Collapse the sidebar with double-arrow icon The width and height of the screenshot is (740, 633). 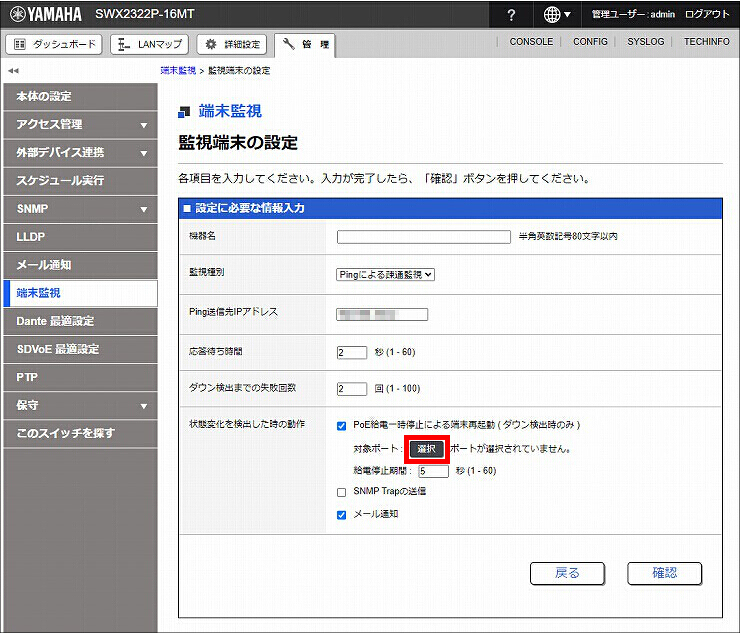(13, 71)
